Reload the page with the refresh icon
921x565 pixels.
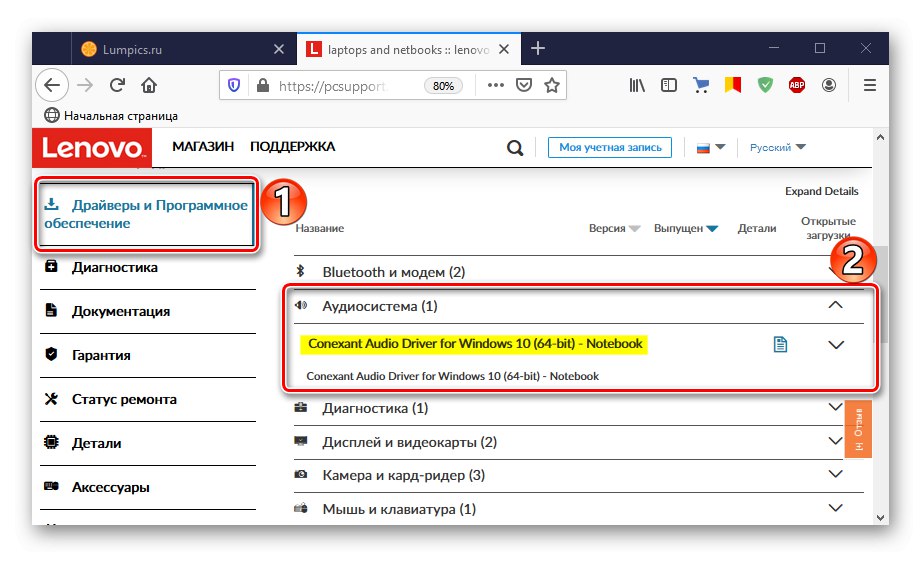coord(117,85)
